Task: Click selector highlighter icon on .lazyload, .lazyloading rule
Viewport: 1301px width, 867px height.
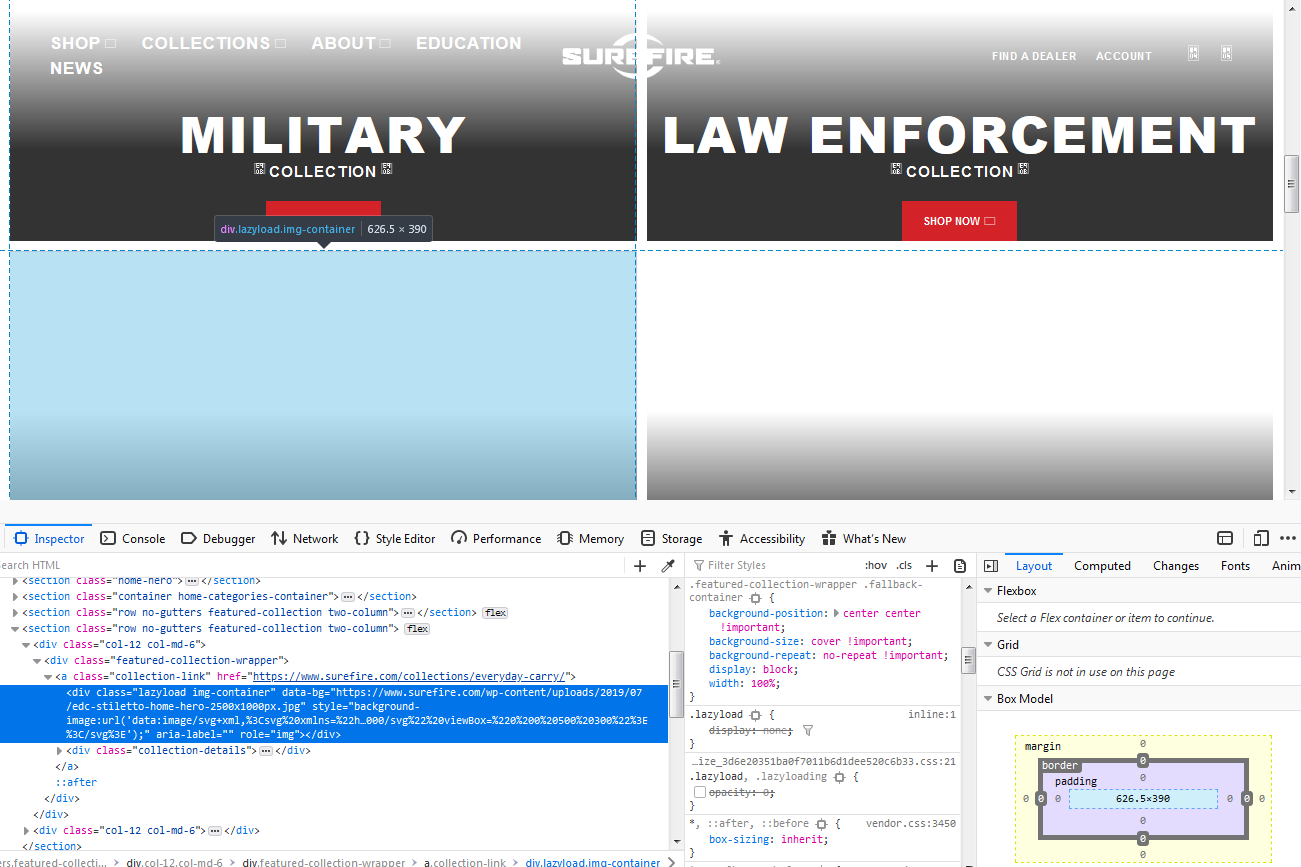Action: point(840,777)
